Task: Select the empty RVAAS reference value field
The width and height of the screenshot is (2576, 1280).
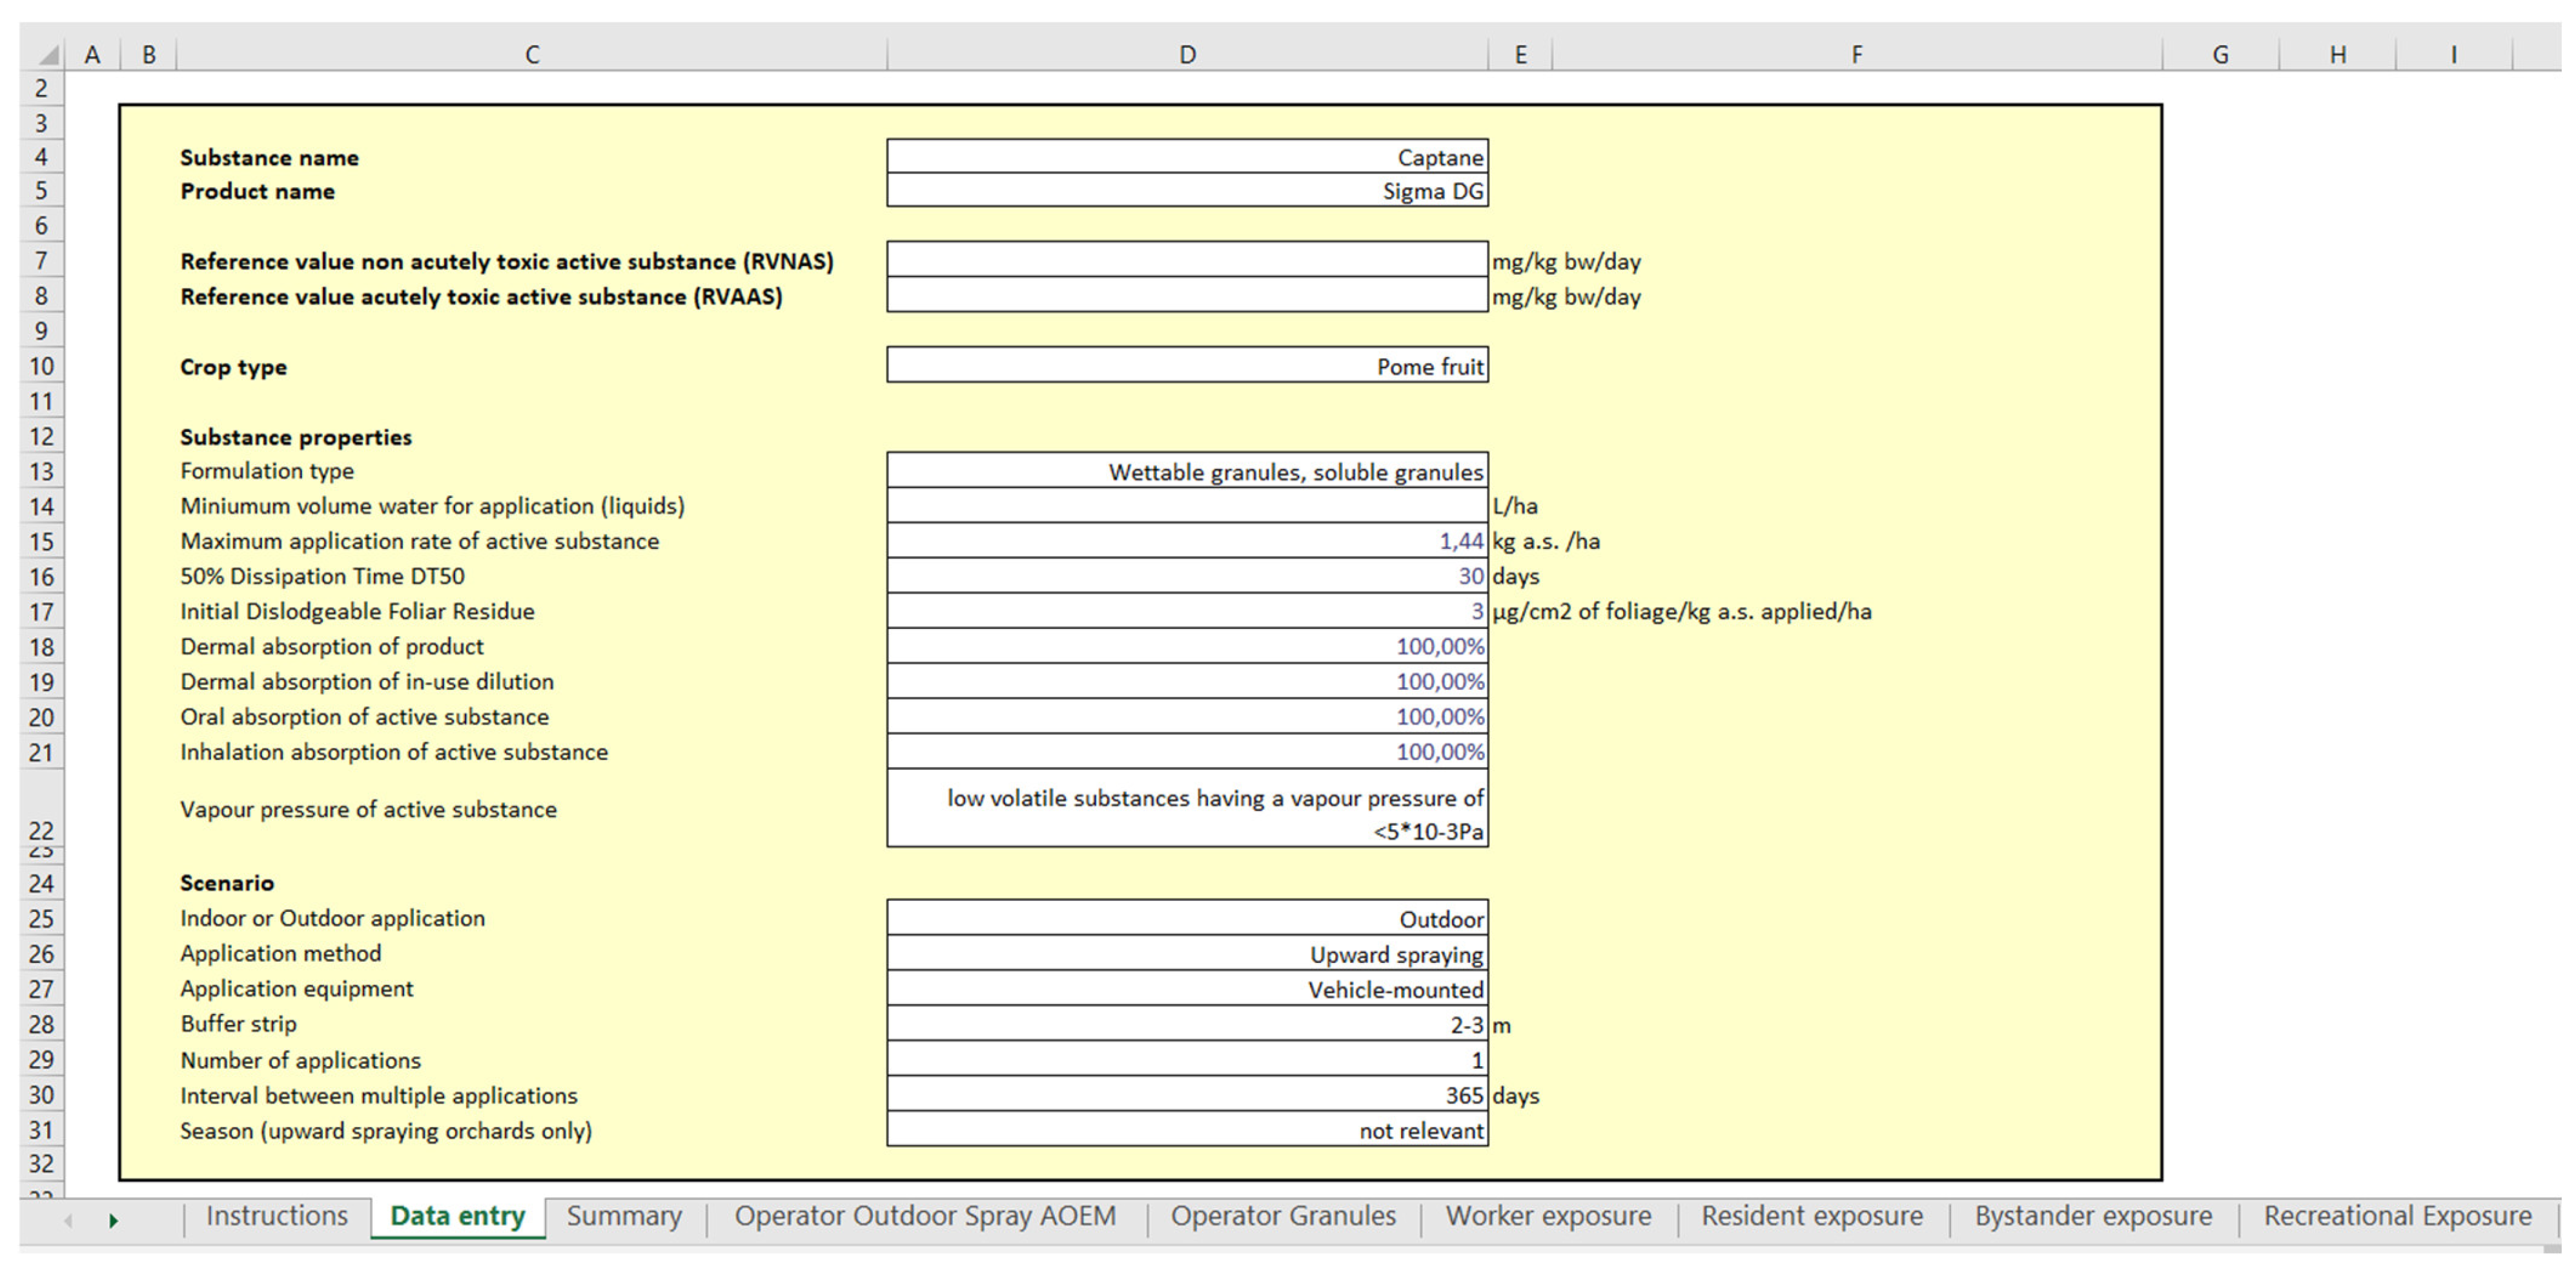Action: (x=1187, y=295)
